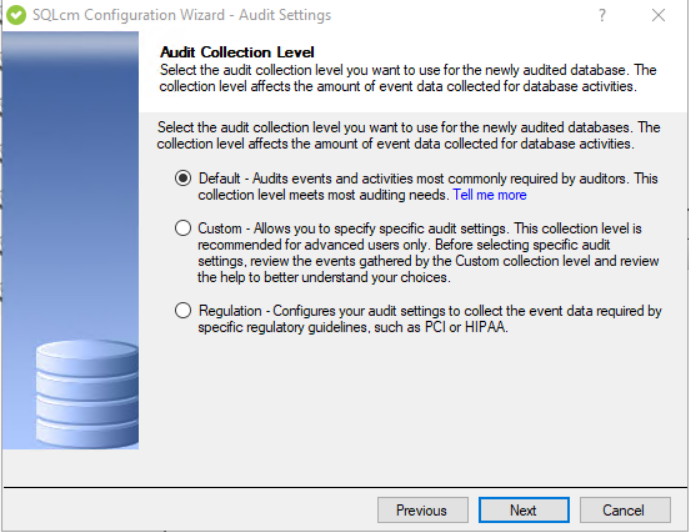
Task: Click the question mark help button
Action: [x=602, y=15]
